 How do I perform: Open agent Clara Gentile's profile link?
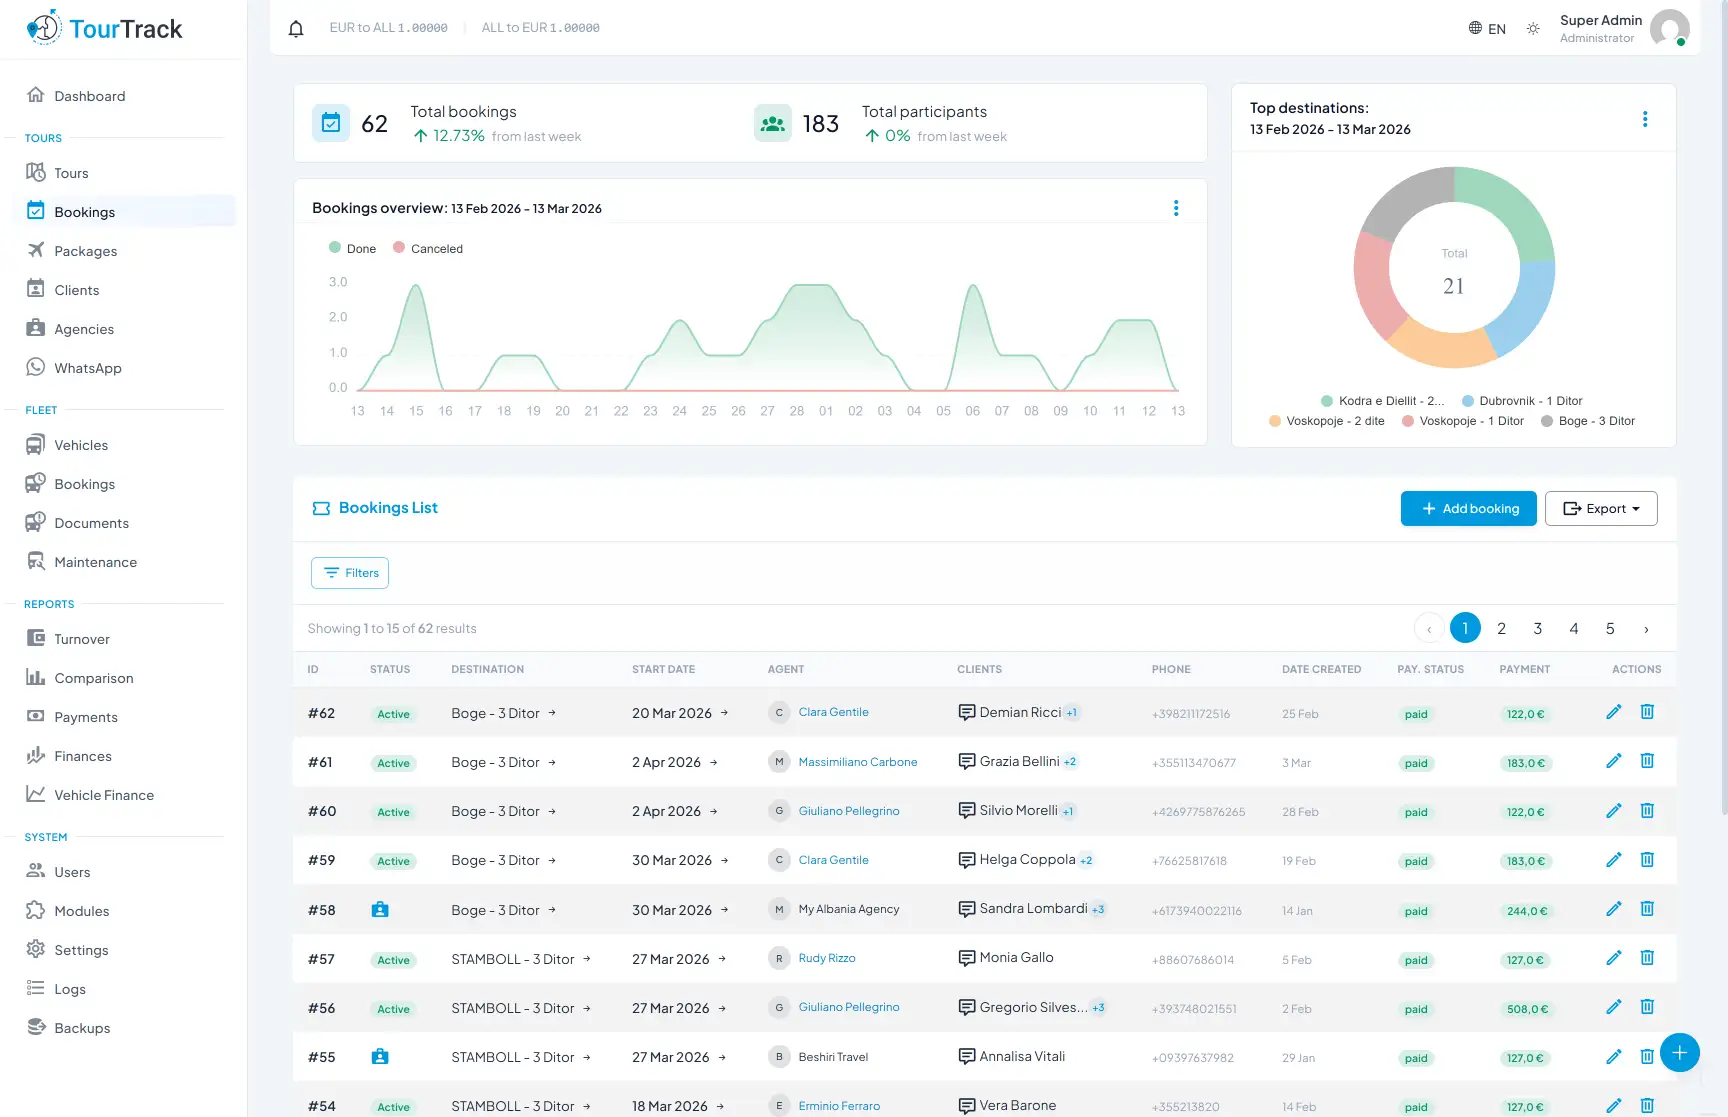(x=833, y=712)
